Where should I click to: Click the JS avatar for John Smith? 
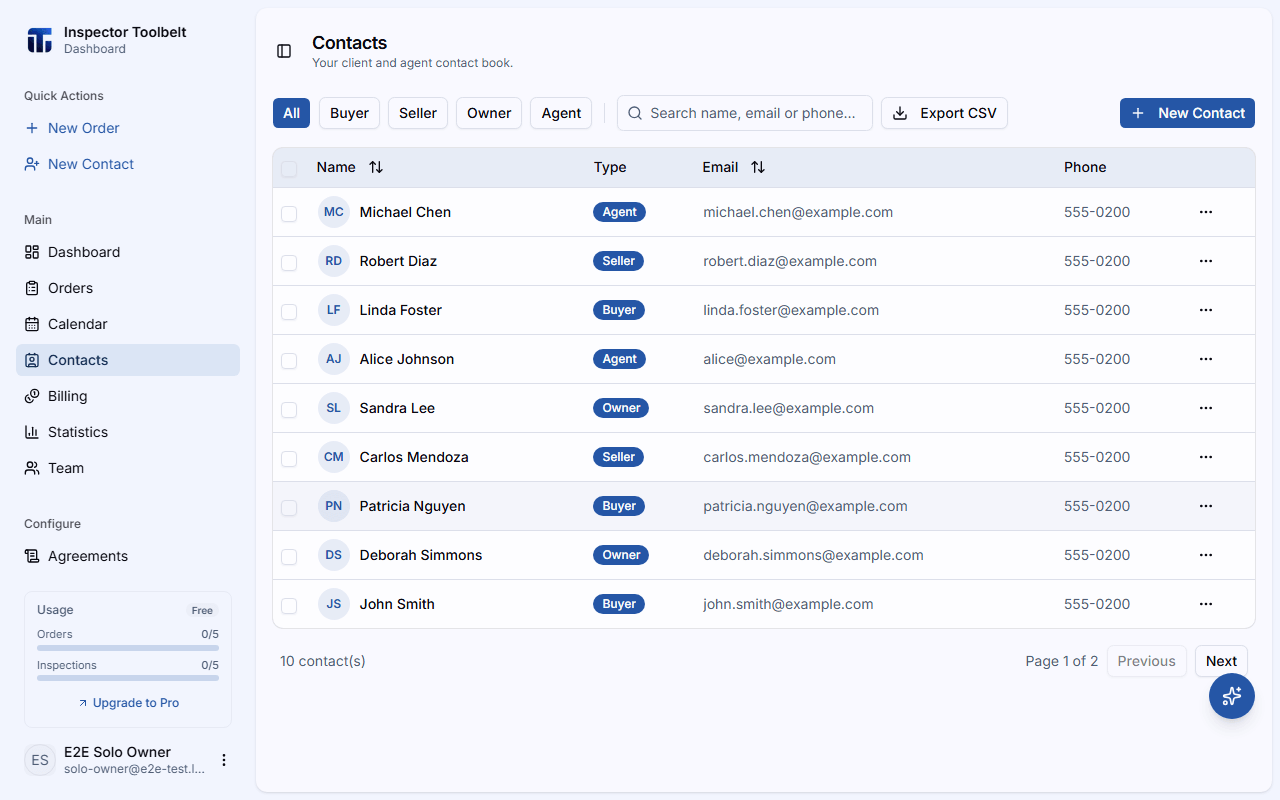334,604
